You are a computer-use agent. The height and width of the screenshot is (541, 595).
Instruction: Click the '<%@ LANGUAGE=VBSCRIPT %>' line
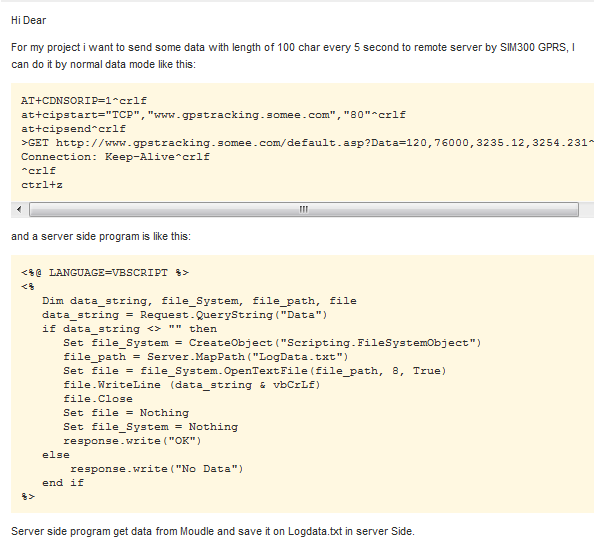click(x=105, y=273)
